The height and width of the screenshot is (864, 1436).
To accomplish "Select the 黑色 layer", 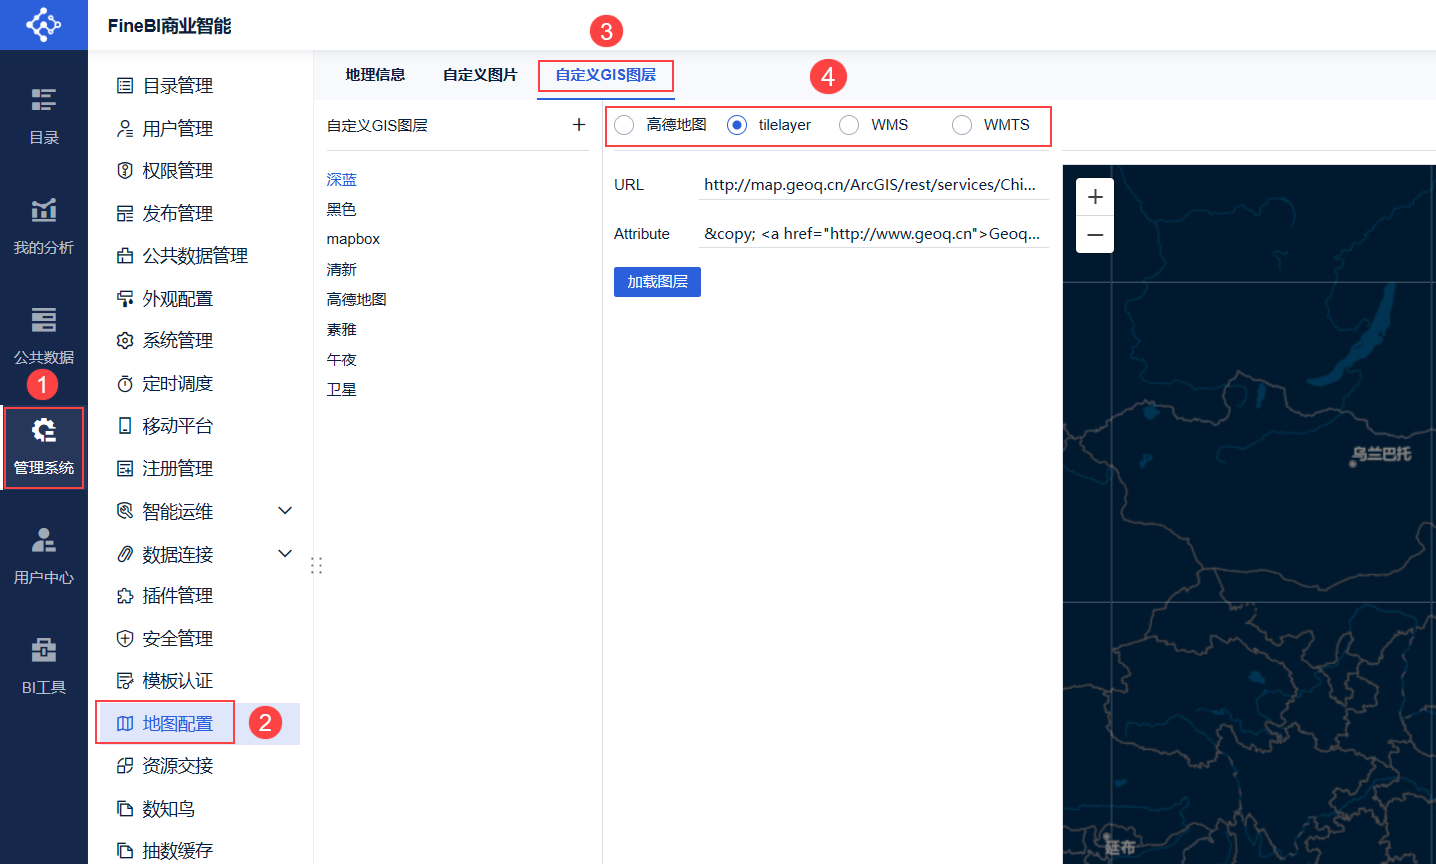I will coord(342,210).
